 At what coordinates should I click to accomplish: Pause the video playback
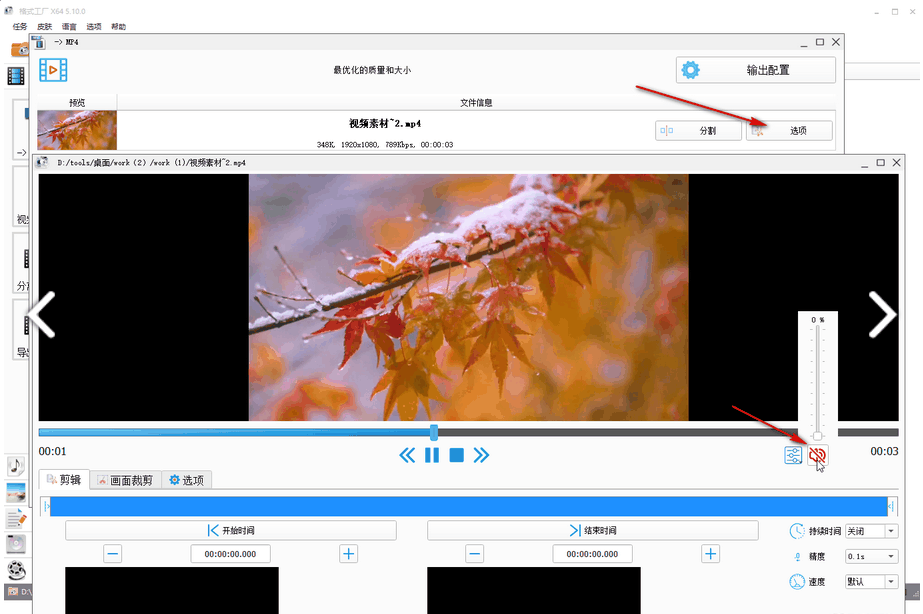pos(432,454)
